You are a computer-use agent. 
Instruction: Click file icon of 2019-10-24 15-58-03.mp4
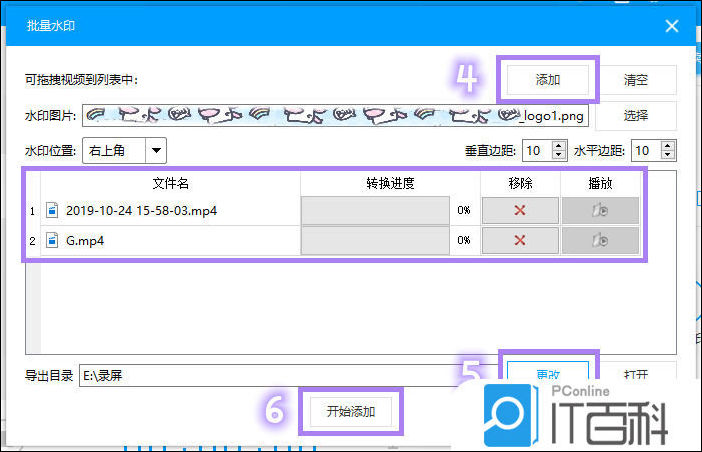[52, 210]
